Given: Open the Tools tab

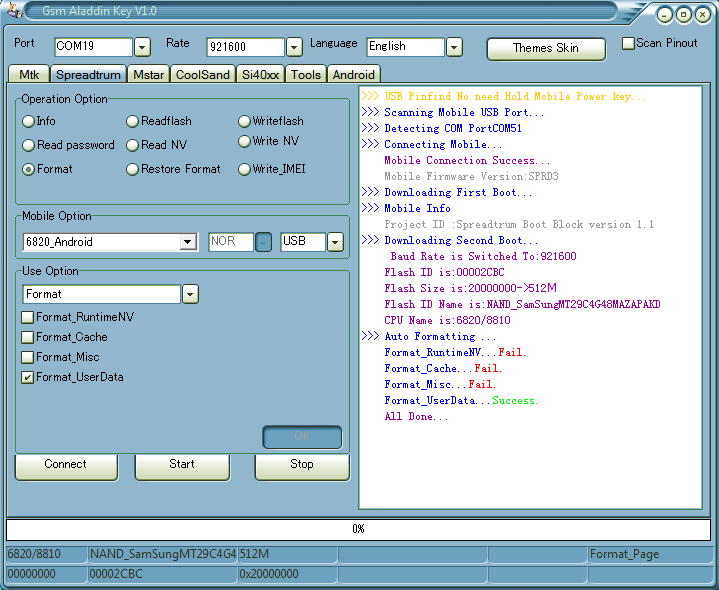Looking at the screenshot, I should 306,75.
